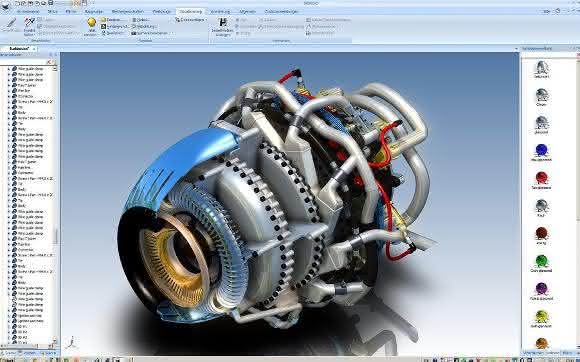Apply the blue sphere material
This screenshot has width=580, height=362.
[541, 150]
